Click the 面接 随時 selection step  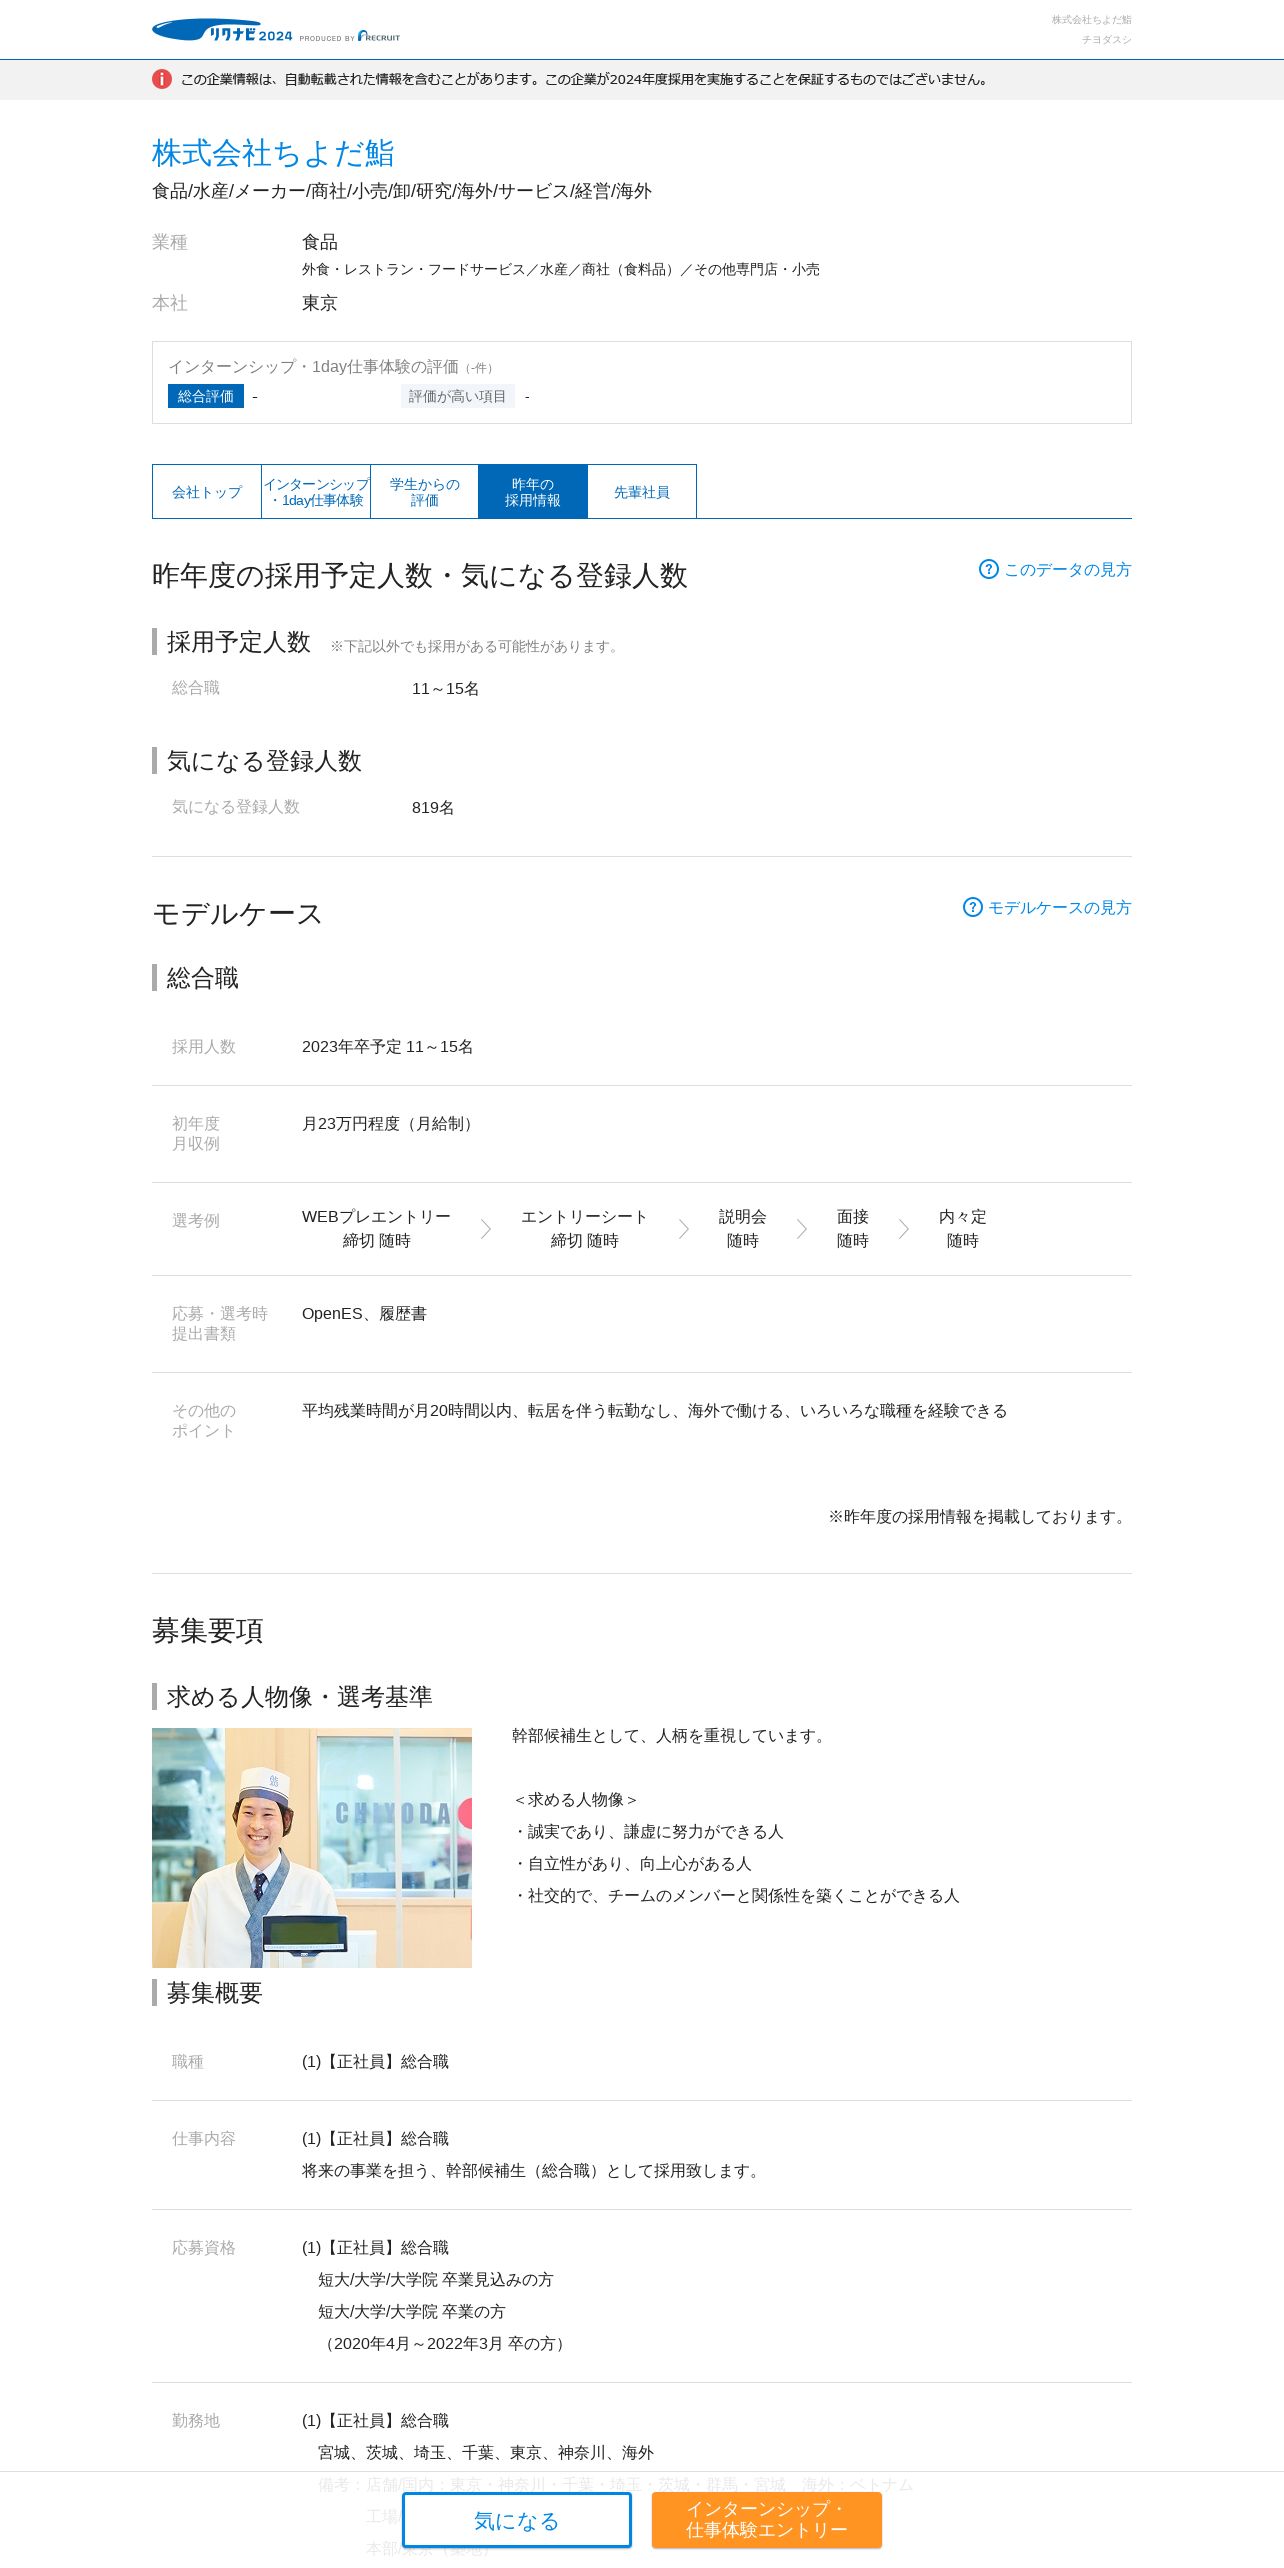pyautogui.click(x=853, y=1228)
